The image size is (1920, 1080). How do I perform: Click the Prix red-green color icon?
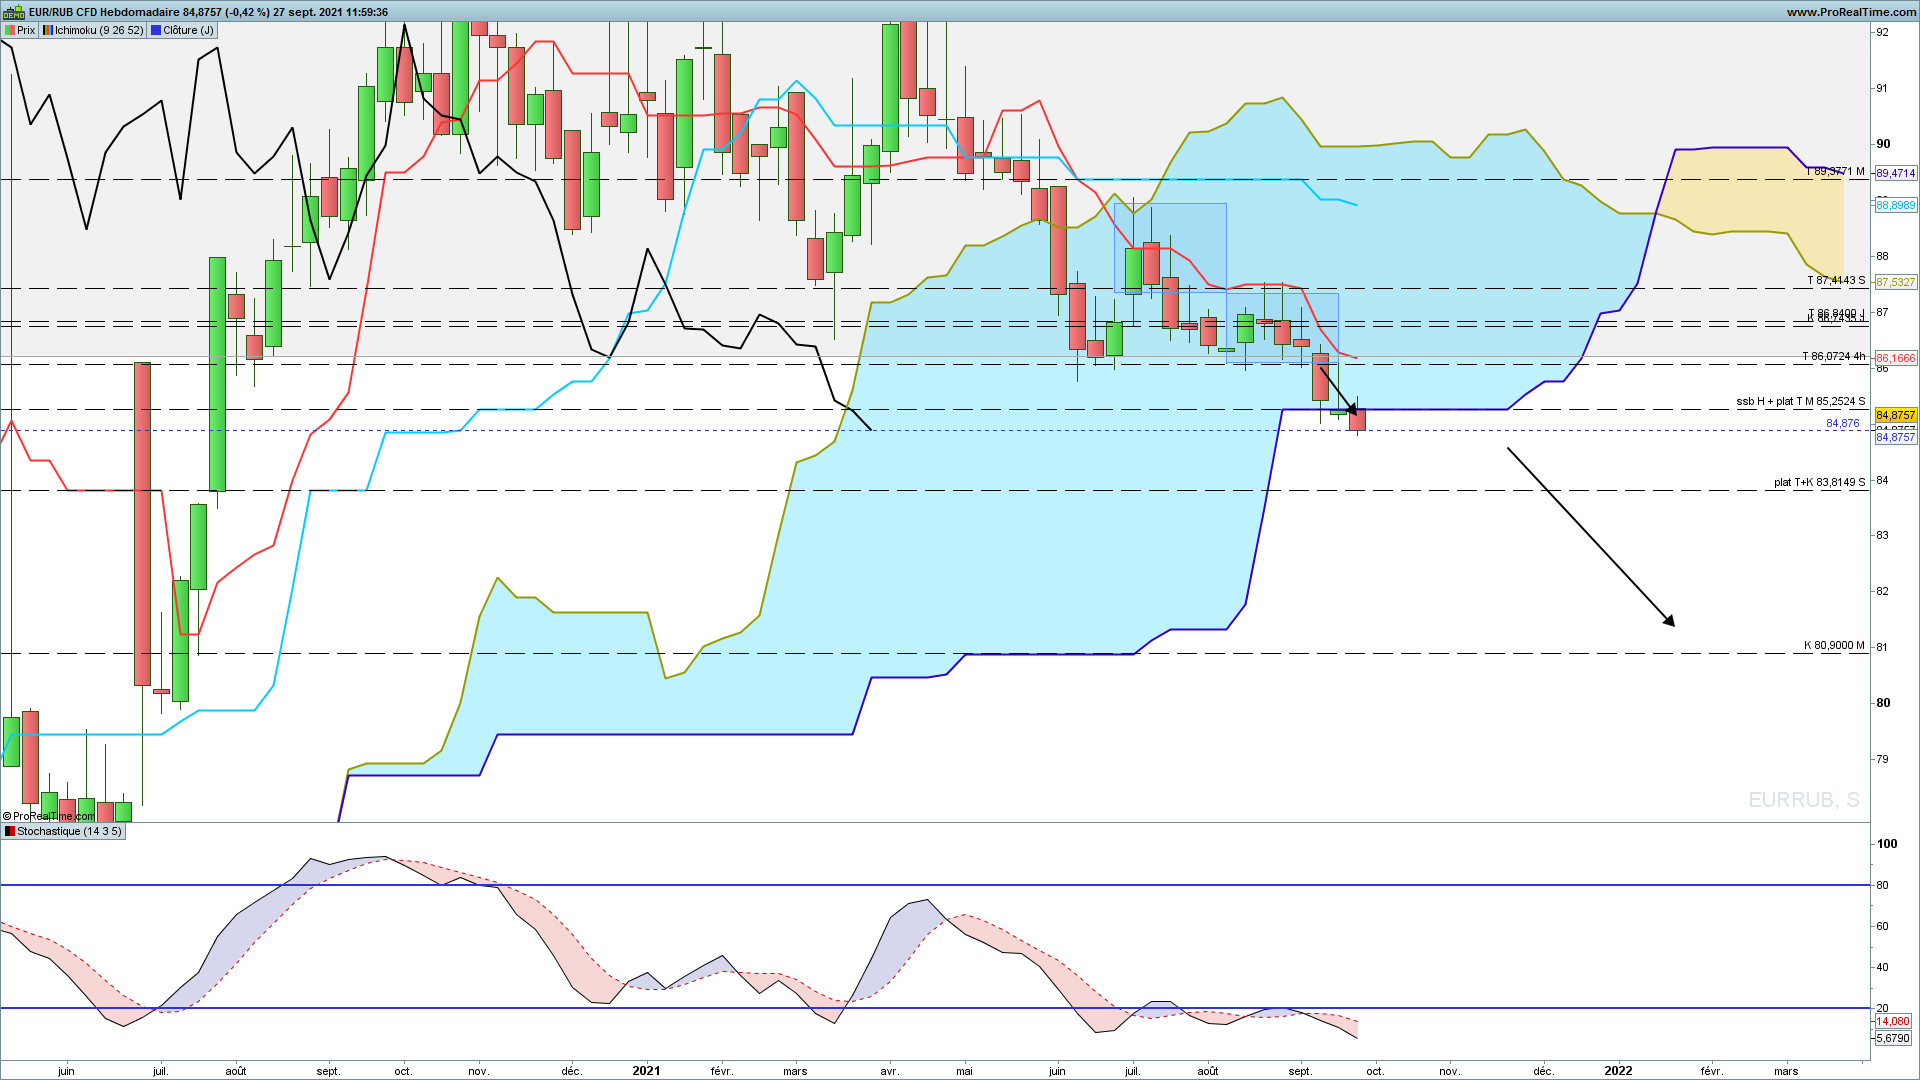(x=10, y=31)
